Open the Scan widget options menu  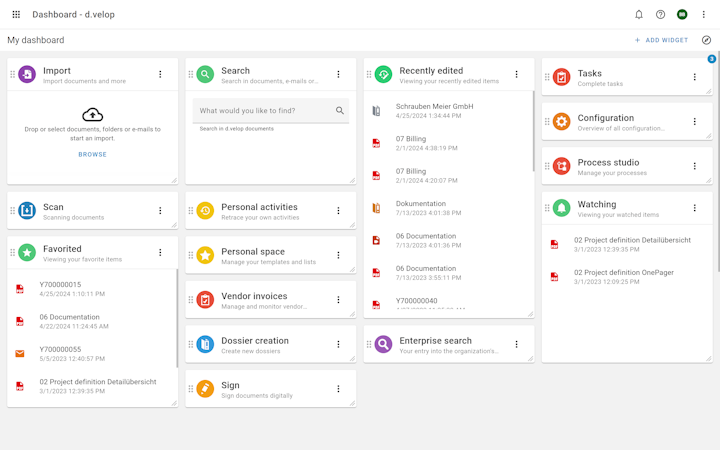160,210
